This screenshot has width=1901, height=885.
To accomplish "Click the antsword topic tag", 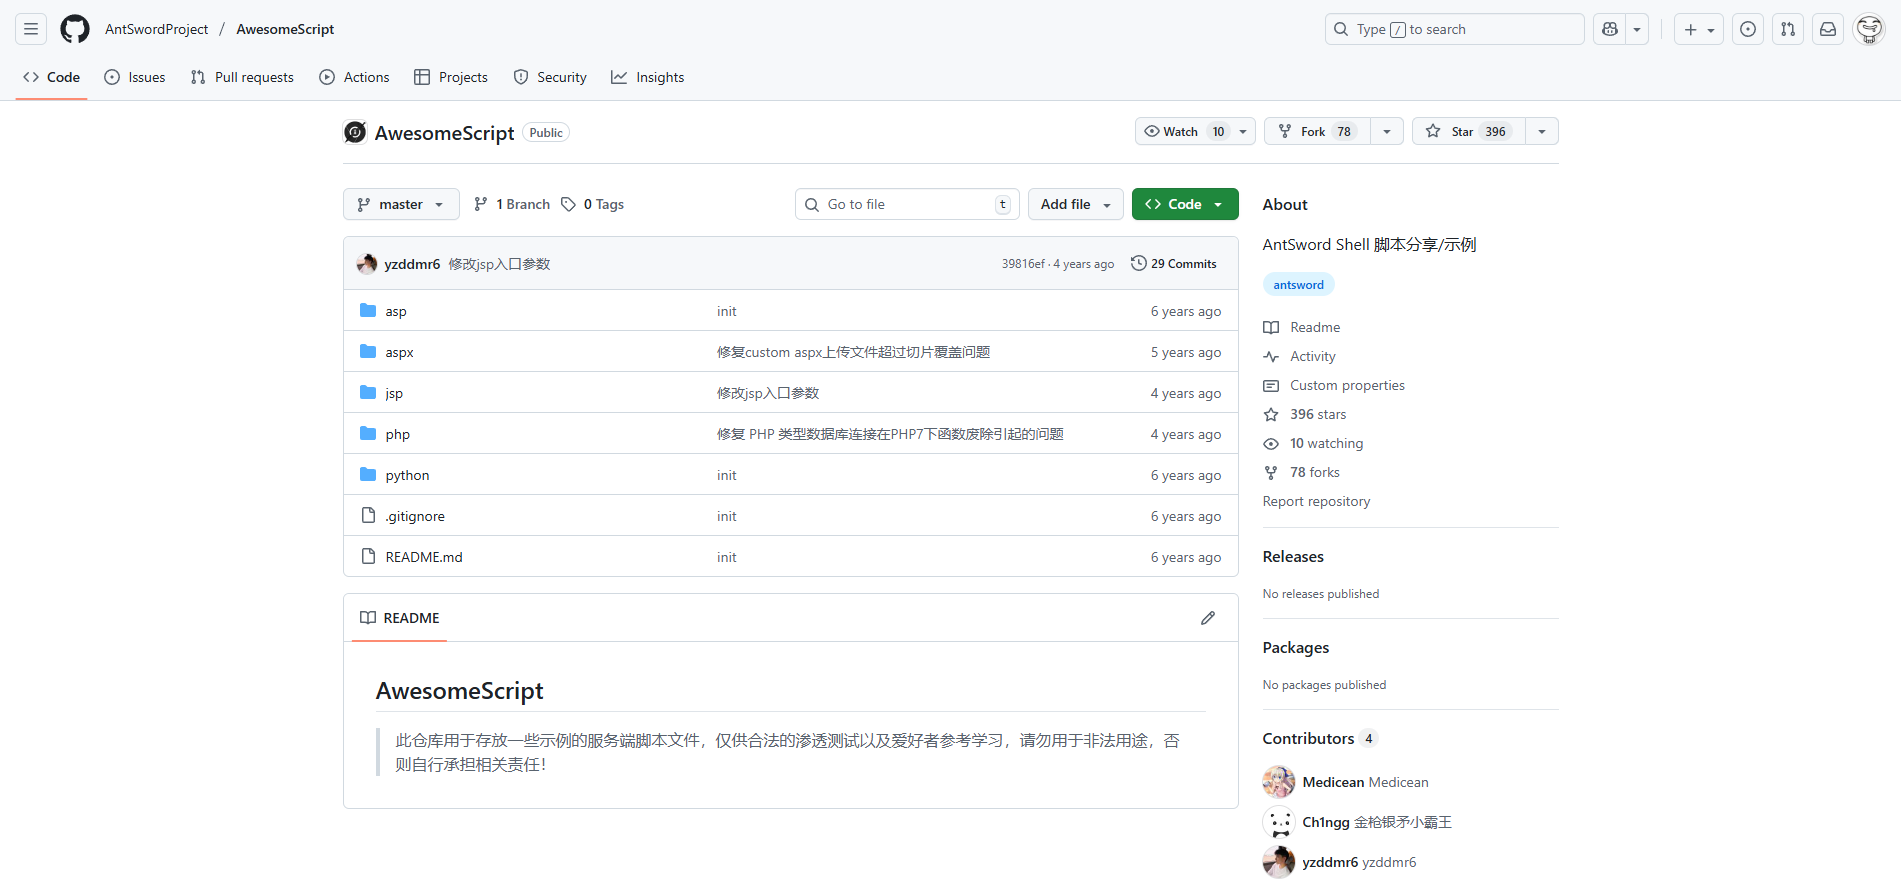I will pos(1298,285).
